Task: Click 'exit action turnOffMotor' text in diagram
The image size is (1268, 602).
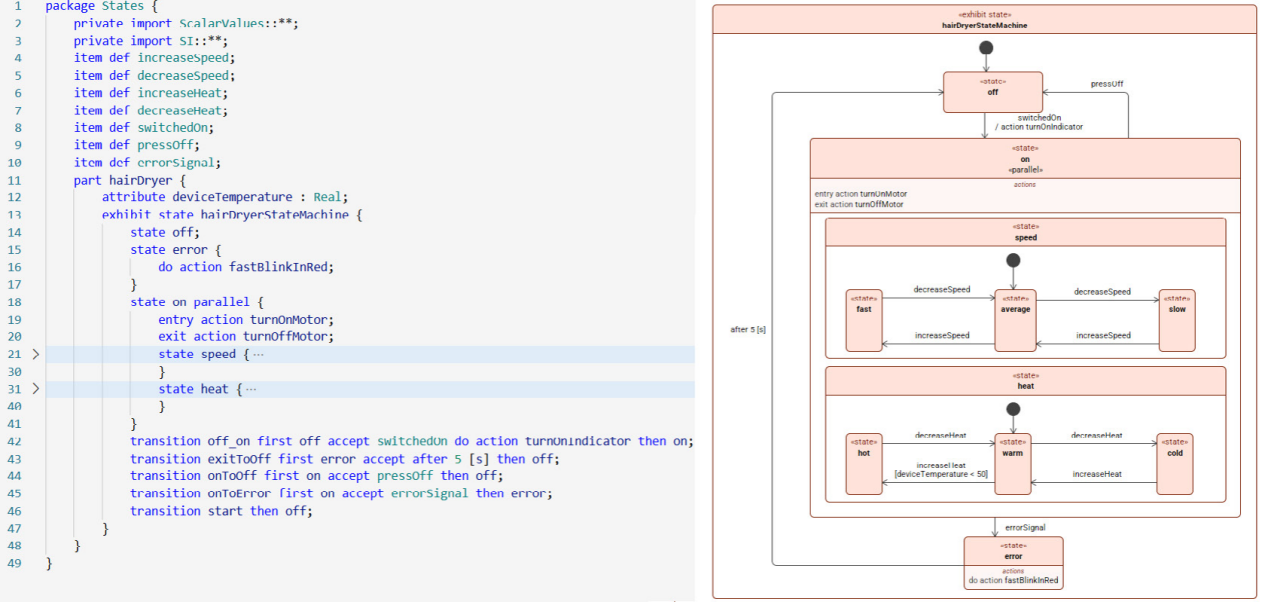Action: point(859,204)
